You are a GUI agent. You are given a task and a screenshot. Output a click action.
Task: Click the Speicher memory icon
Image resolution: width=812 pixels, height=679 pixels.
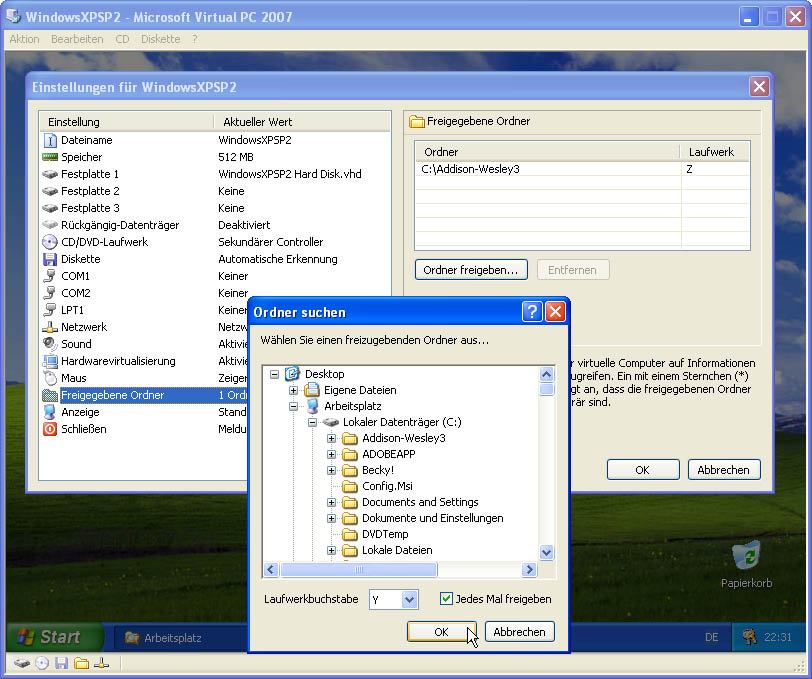pos(50,157)
